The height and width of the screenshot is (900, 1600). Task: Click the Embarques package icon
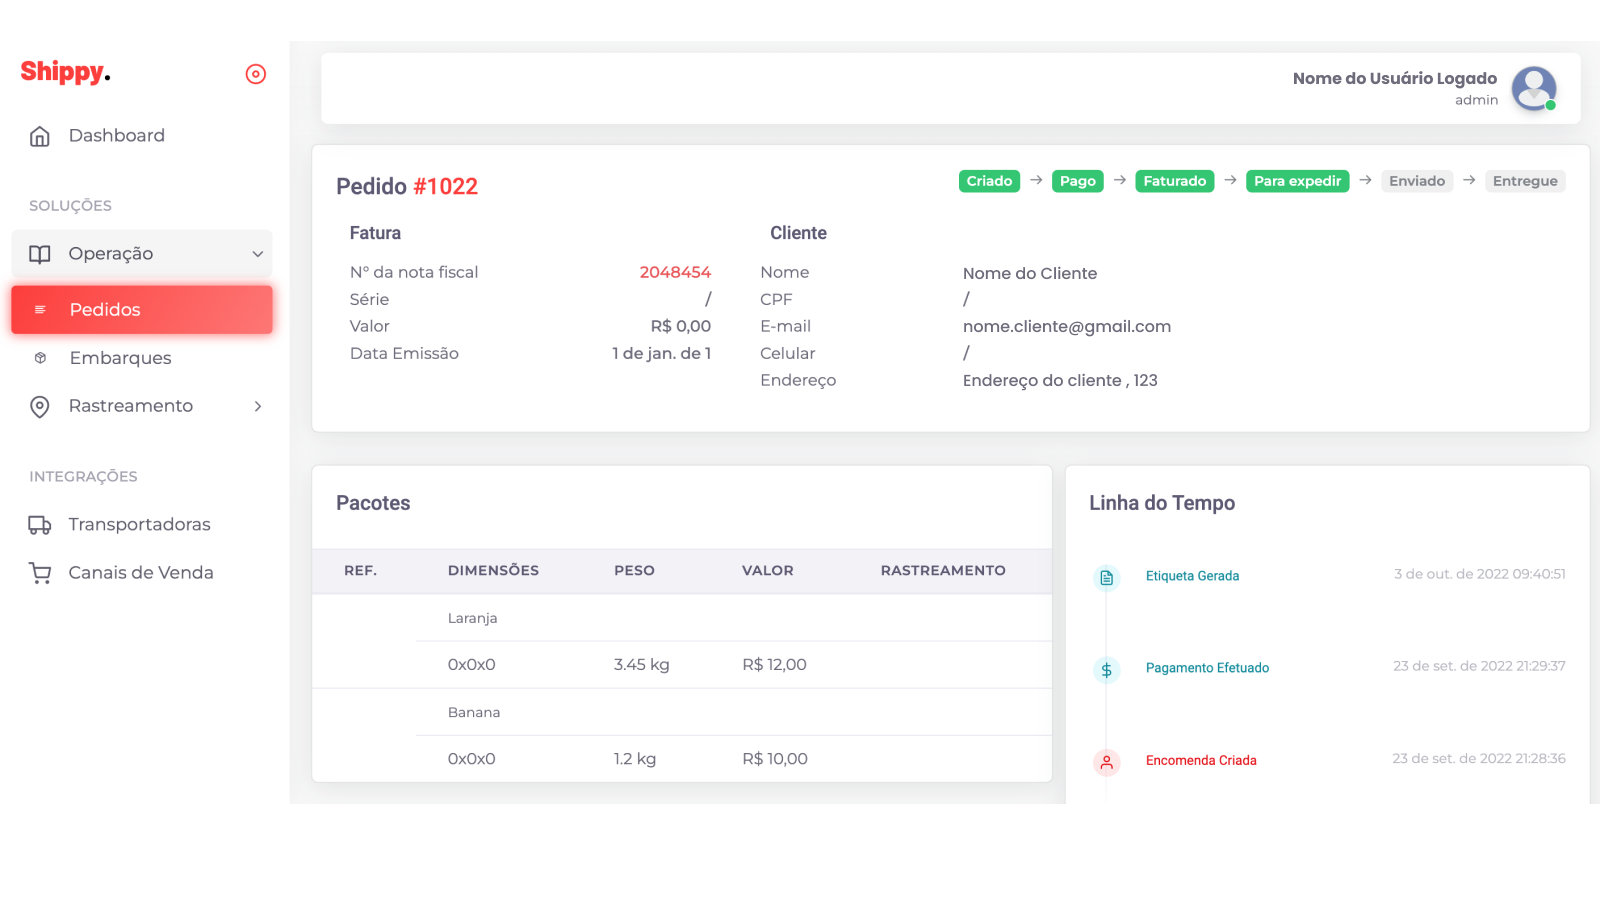(x=40, y=358)
